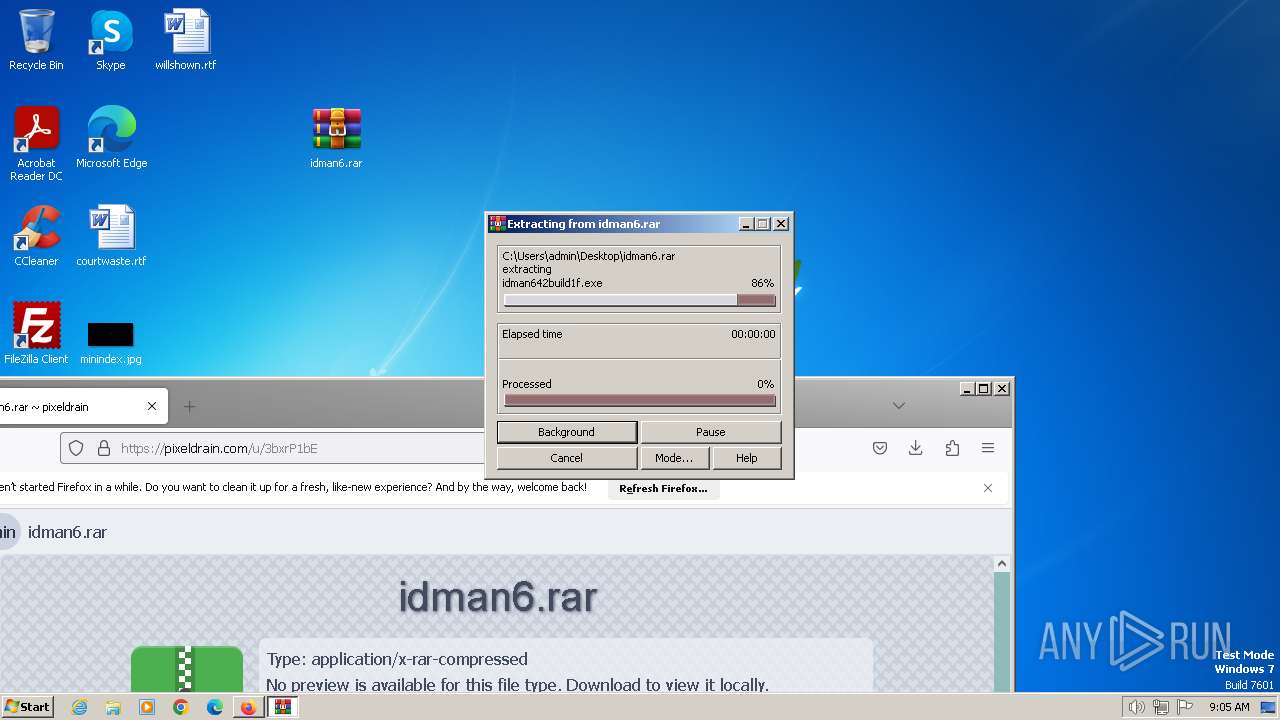
Task: Click the page scrollbar up arrow
Action: click(x=1002, y=564)
